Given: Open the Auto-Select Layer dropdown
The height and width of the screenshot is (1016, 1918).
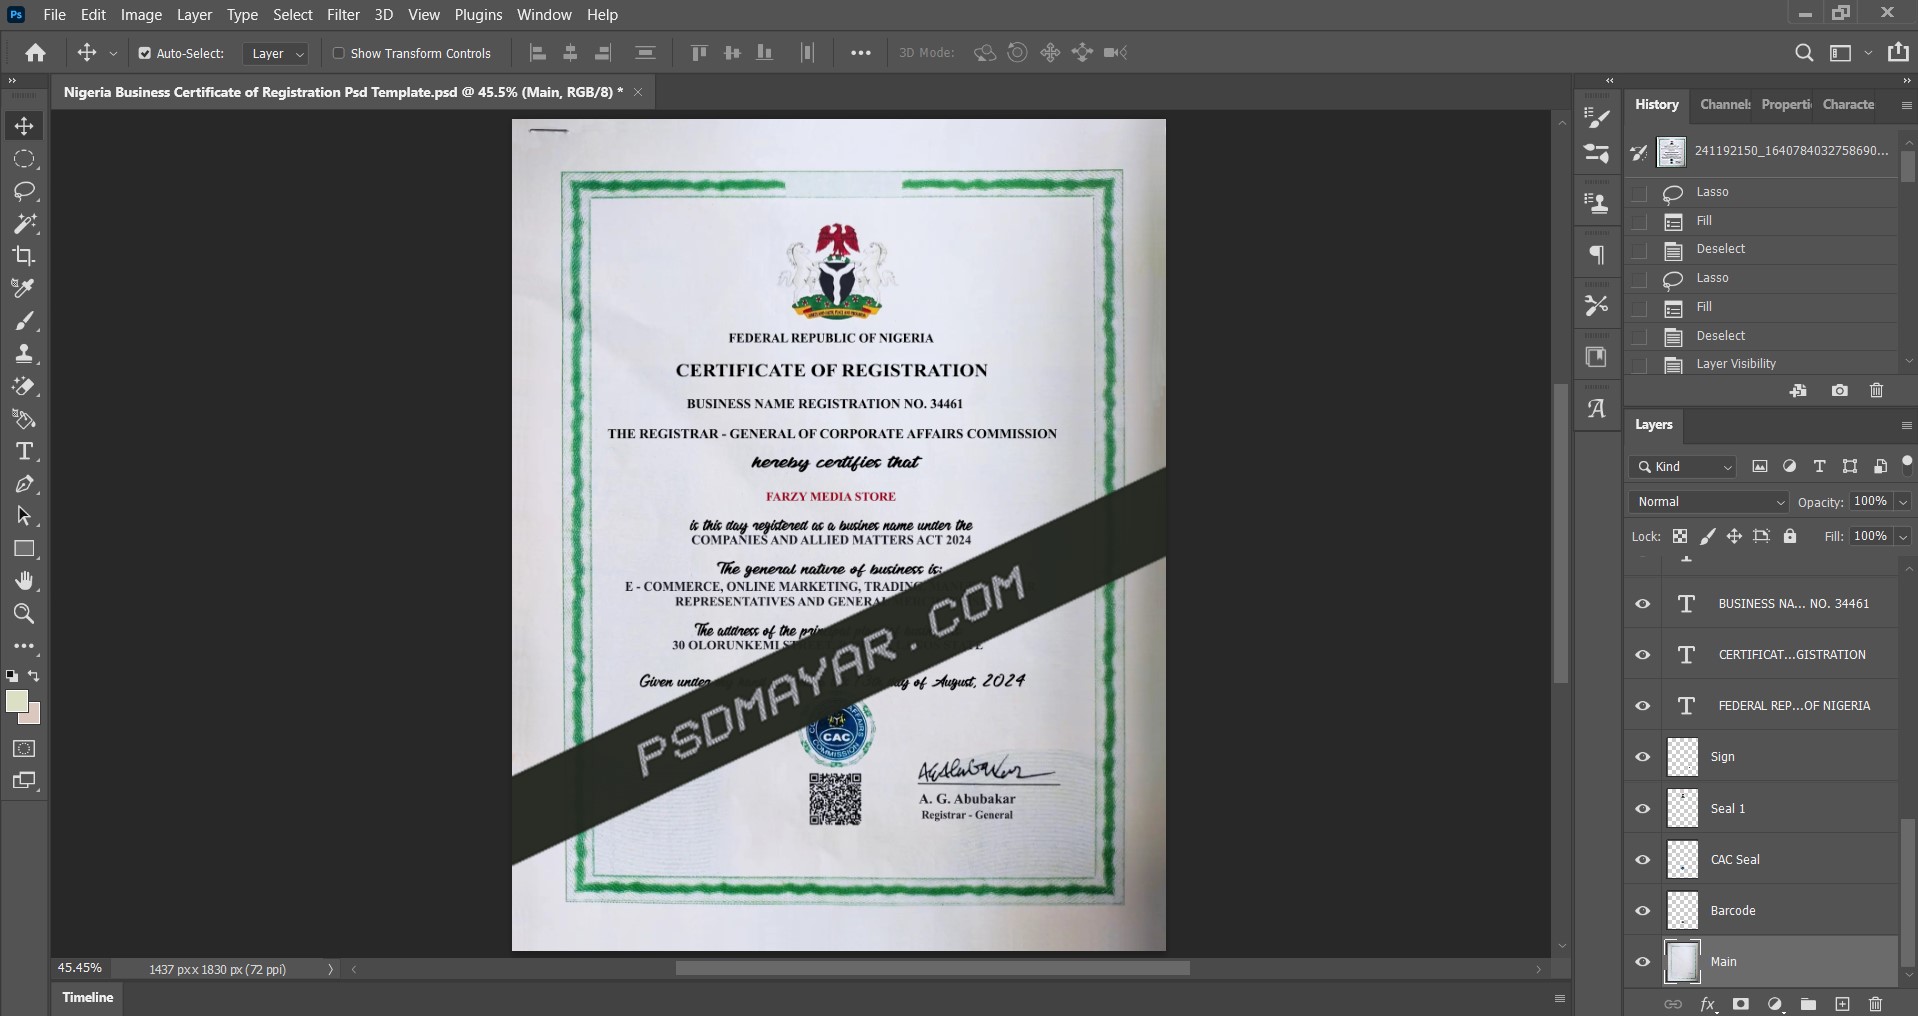Looking at the screenshot, I should (x=275, y=54).
